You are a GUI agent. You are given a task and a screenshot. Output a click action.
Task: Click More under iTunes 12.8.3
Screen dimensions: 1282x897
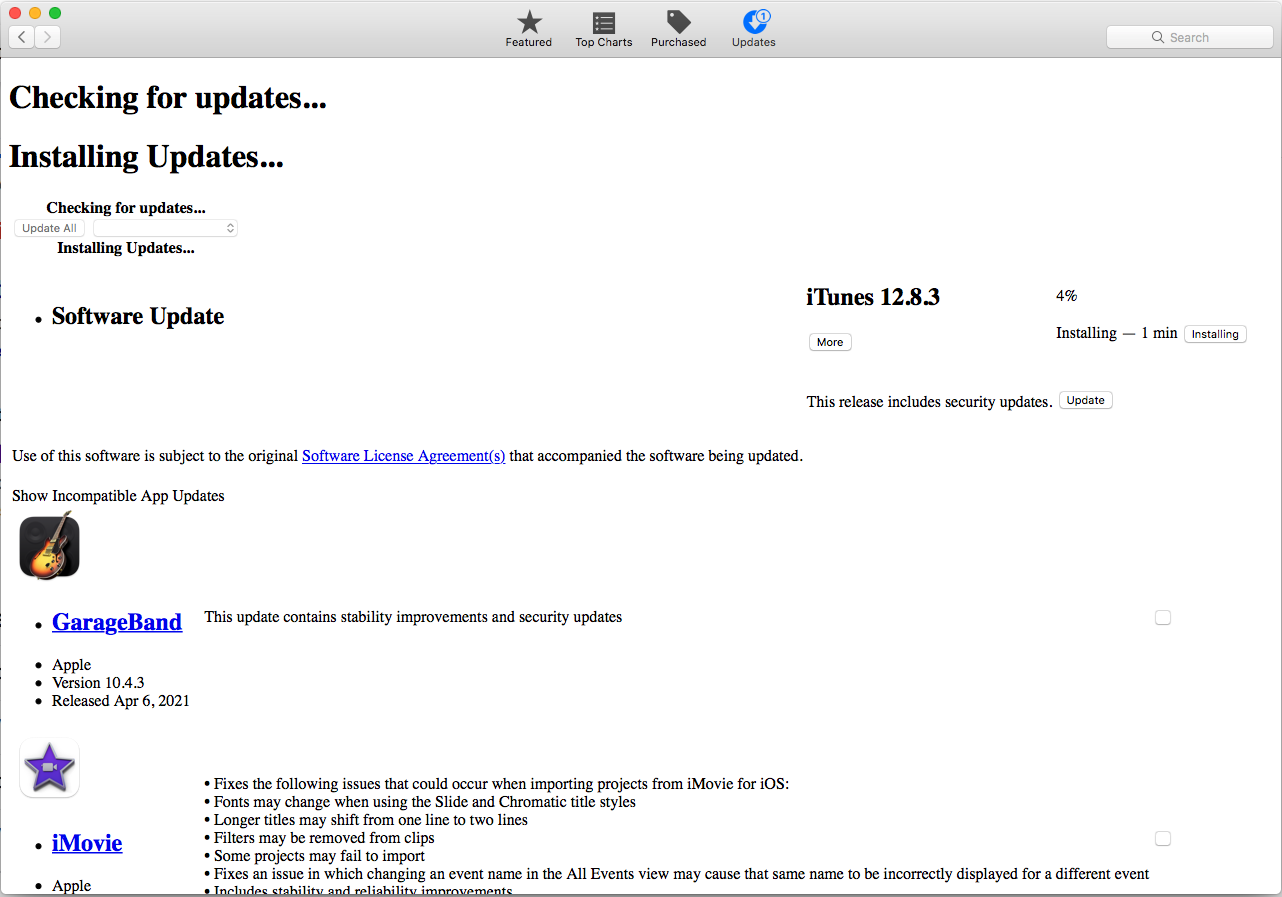pos(830,342)
